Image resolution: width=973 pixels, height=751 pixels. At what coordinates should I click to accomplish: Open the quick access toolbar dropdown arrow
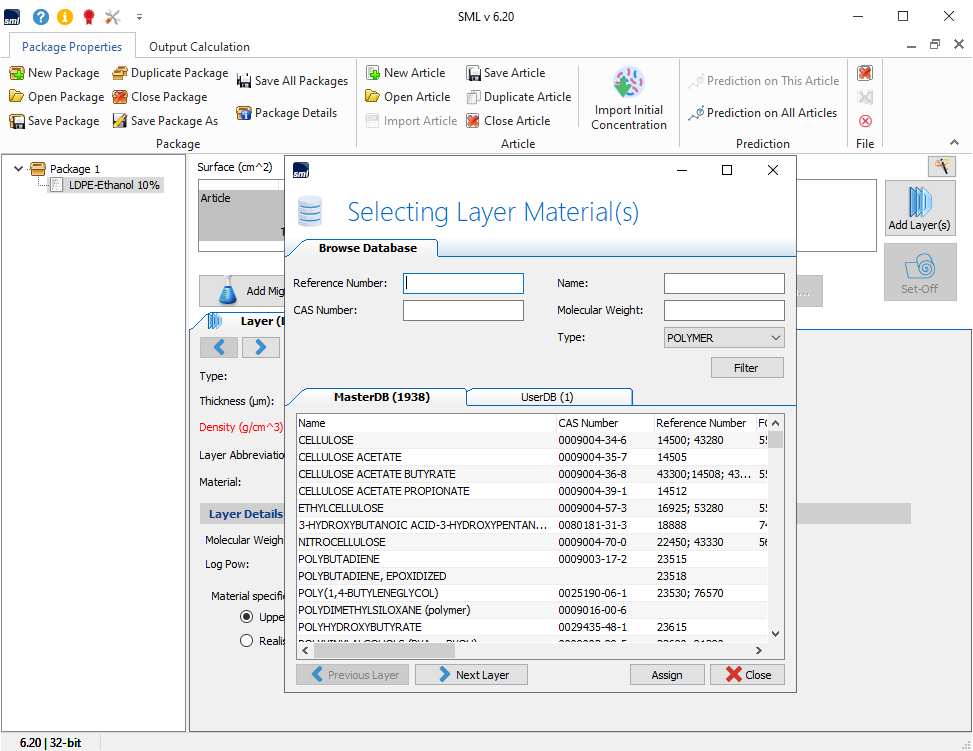(x=139, y=17)
